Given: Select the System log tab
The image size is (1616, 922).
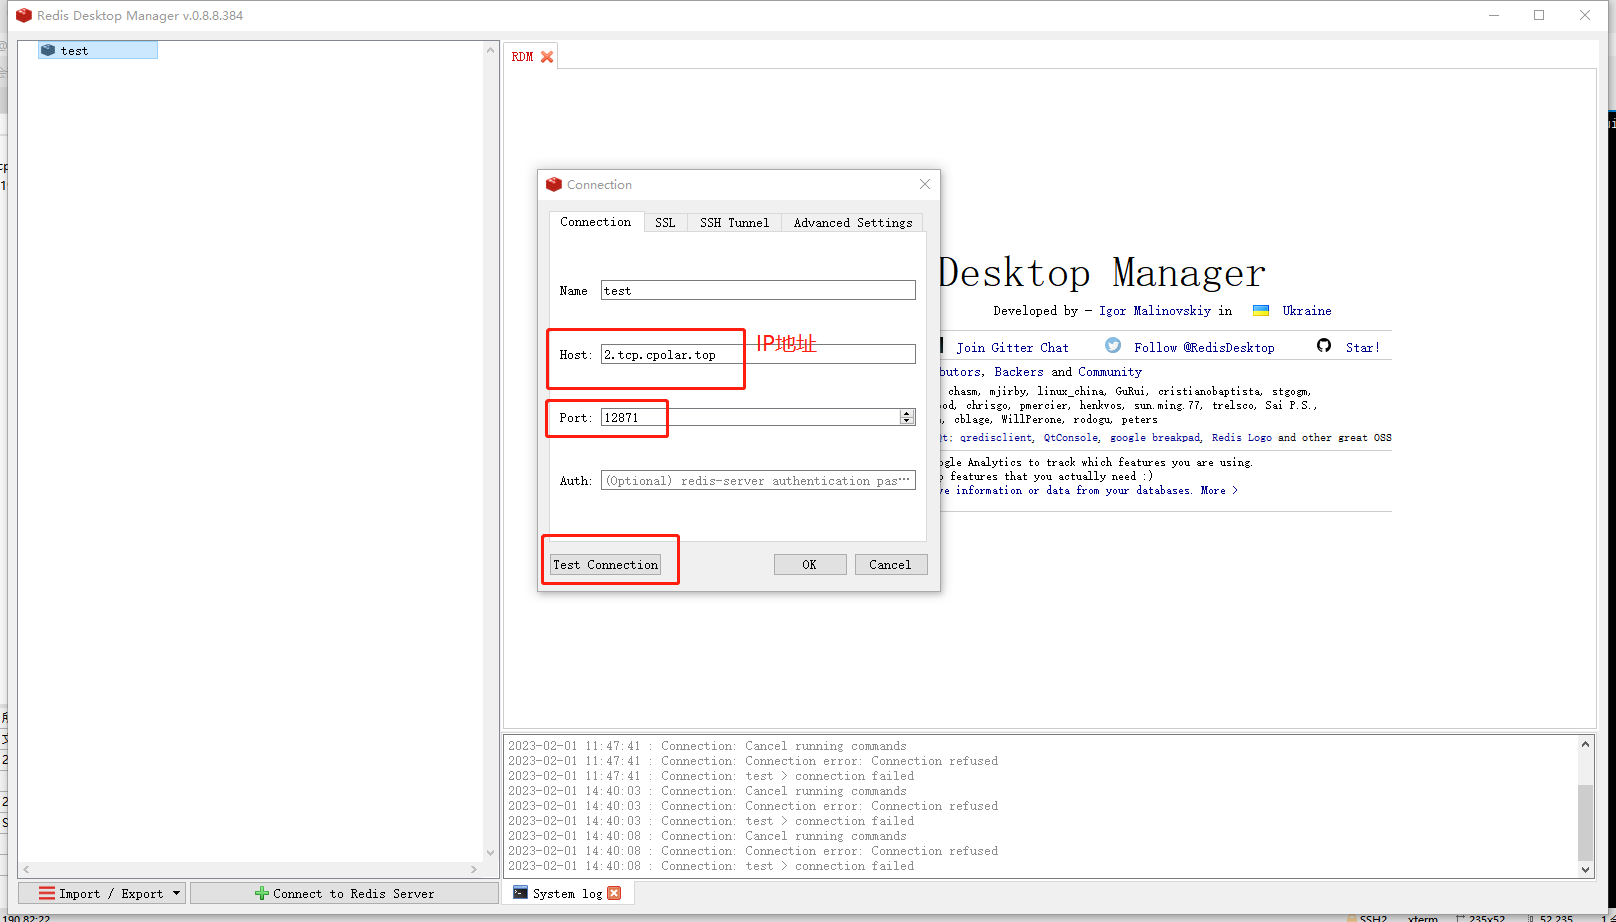Looking at the screenshot, I should pyautogui.click(x=567, y=893).
